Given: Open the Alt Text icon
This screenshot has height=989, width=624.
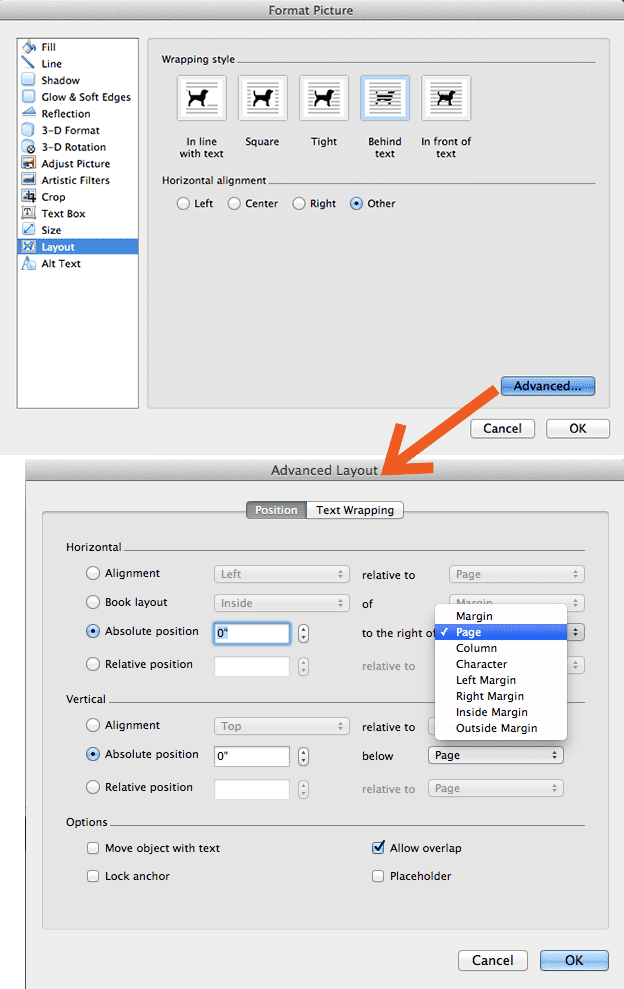Looking at the screenshot, I should click(x=28, y=263).
